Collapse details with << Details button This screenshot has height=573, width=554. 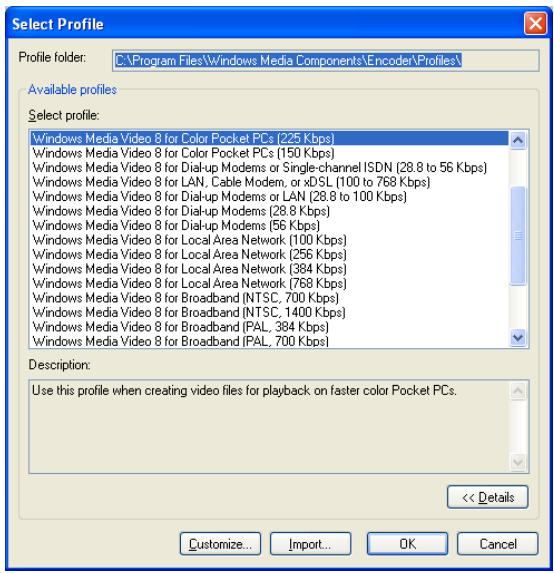[x=487, y=497]
